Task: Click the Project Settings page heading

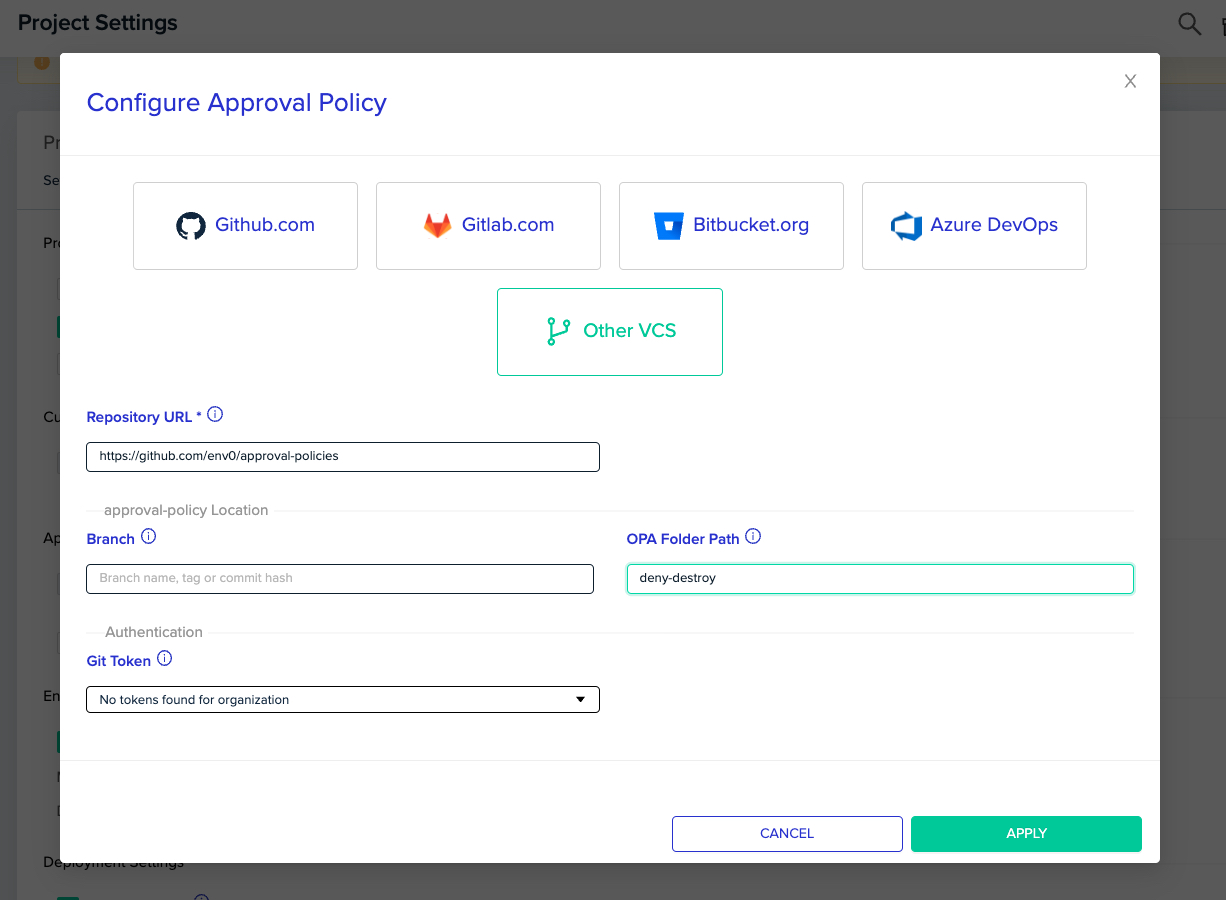Action: [x=98, y=23]
